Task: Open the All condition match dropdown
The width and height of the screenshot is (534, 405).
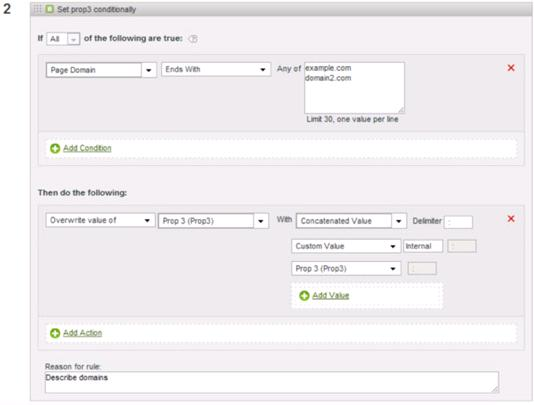Action: 63,39
